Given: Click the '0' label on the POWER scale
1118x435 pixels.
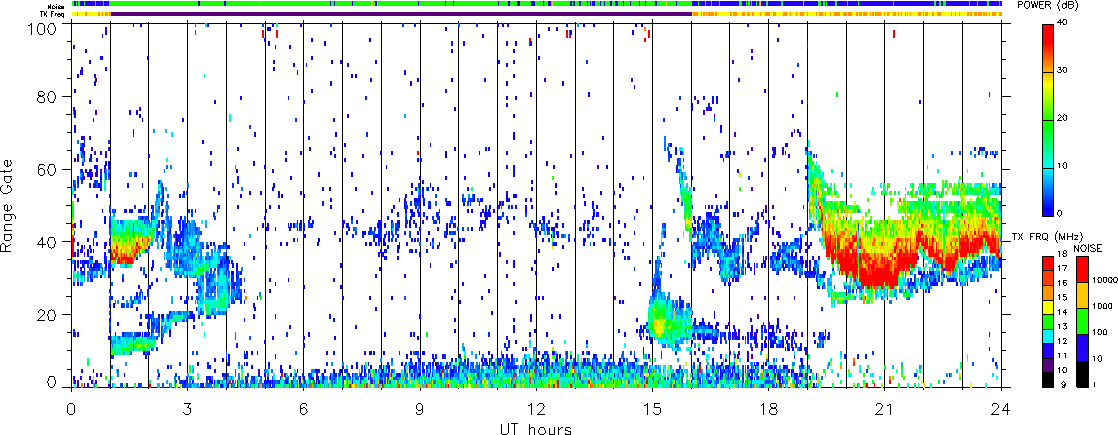Looking at the screenshot, I should pos(1060,213).
